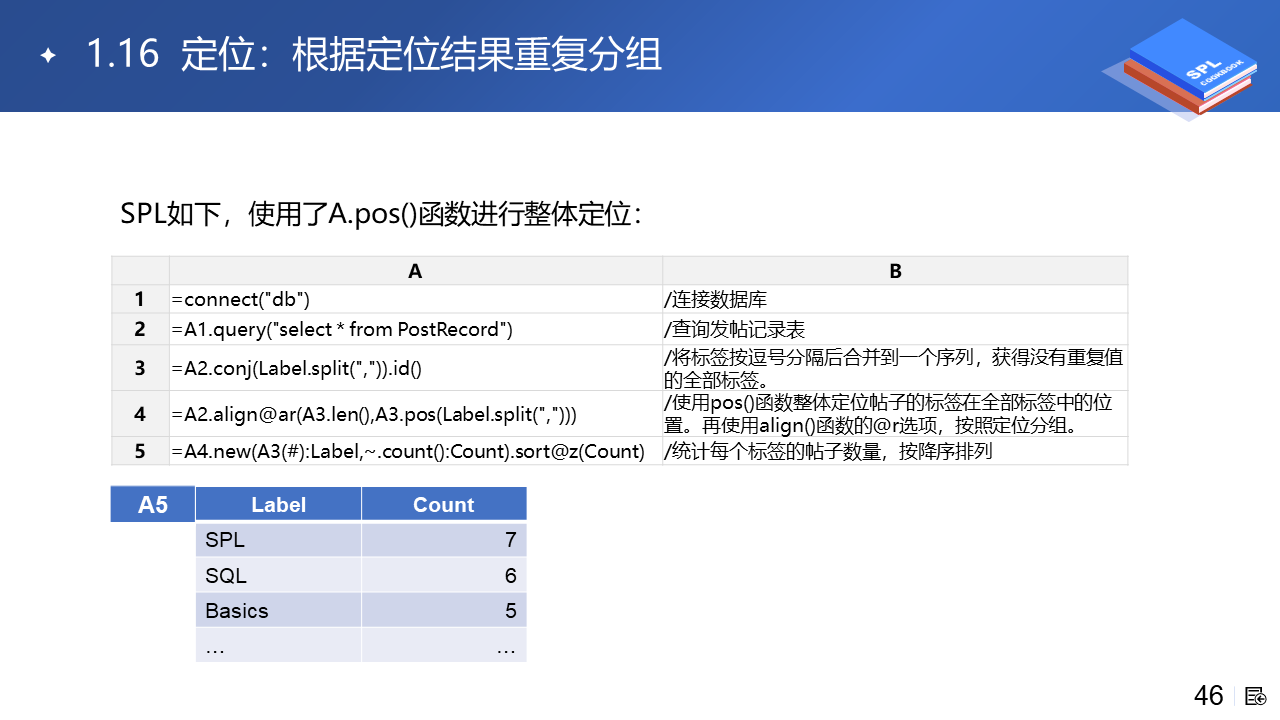Click row number 5 of the code grid
The height and width of the screenshot is (720, 1280).
140,451
